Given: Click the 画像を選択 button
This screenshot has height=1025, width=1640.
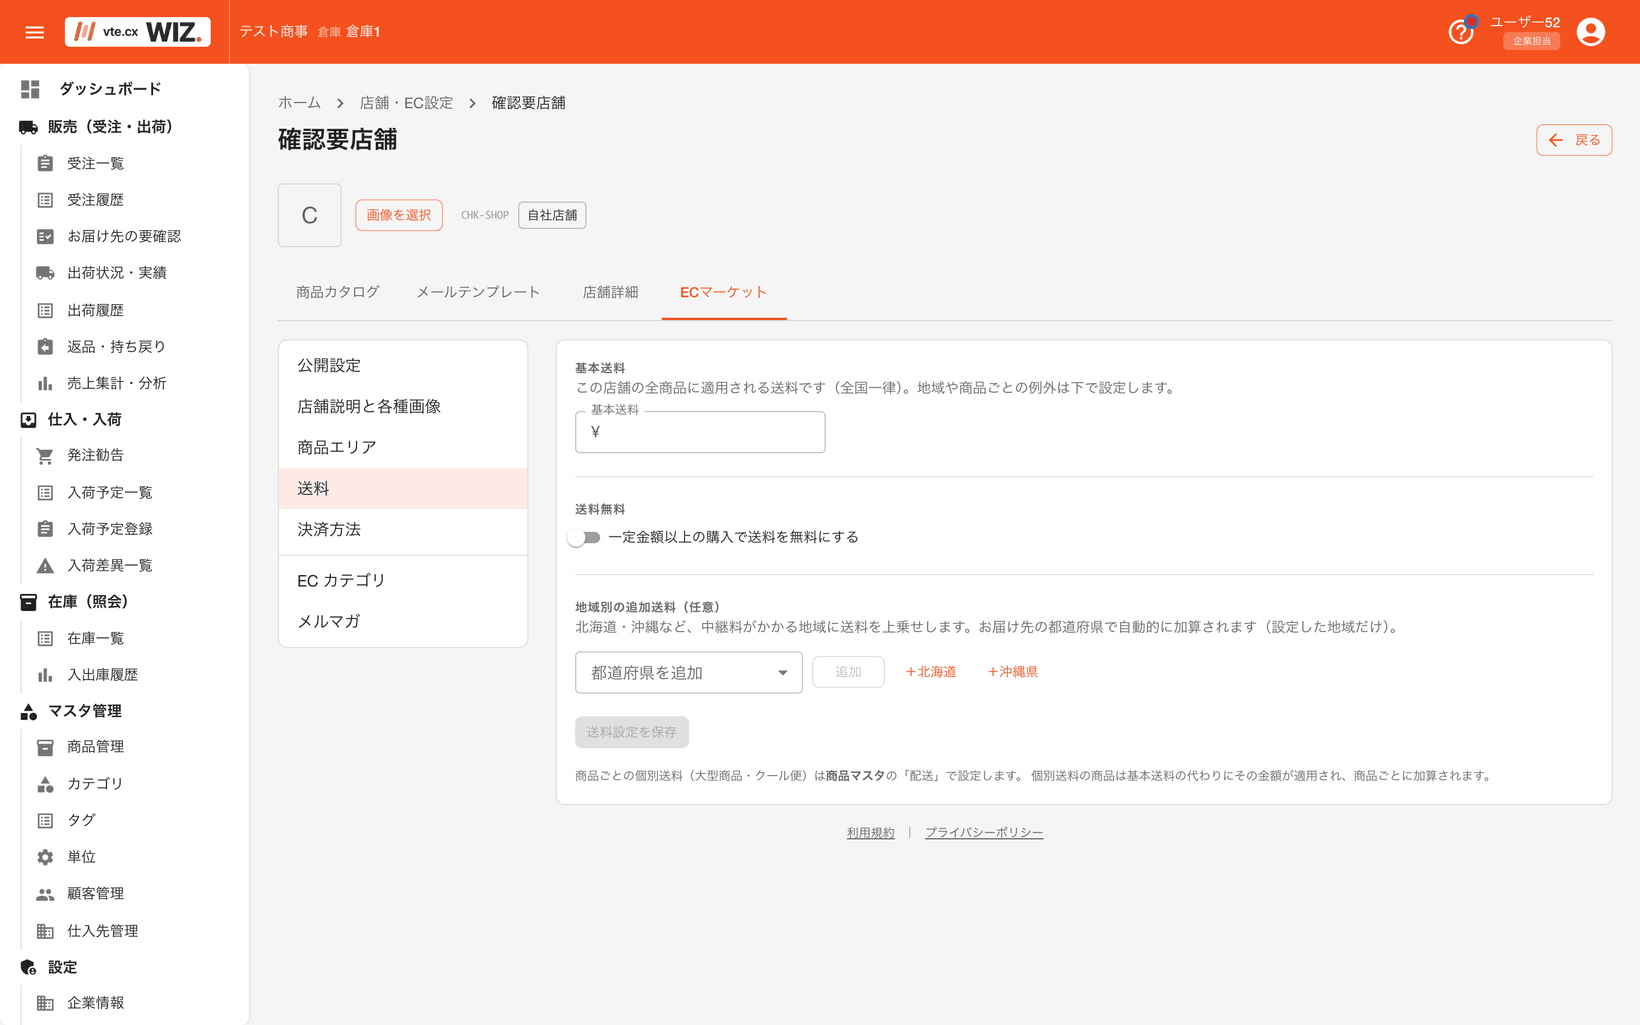Looking at the screenshot, I should tap(399, 215).
